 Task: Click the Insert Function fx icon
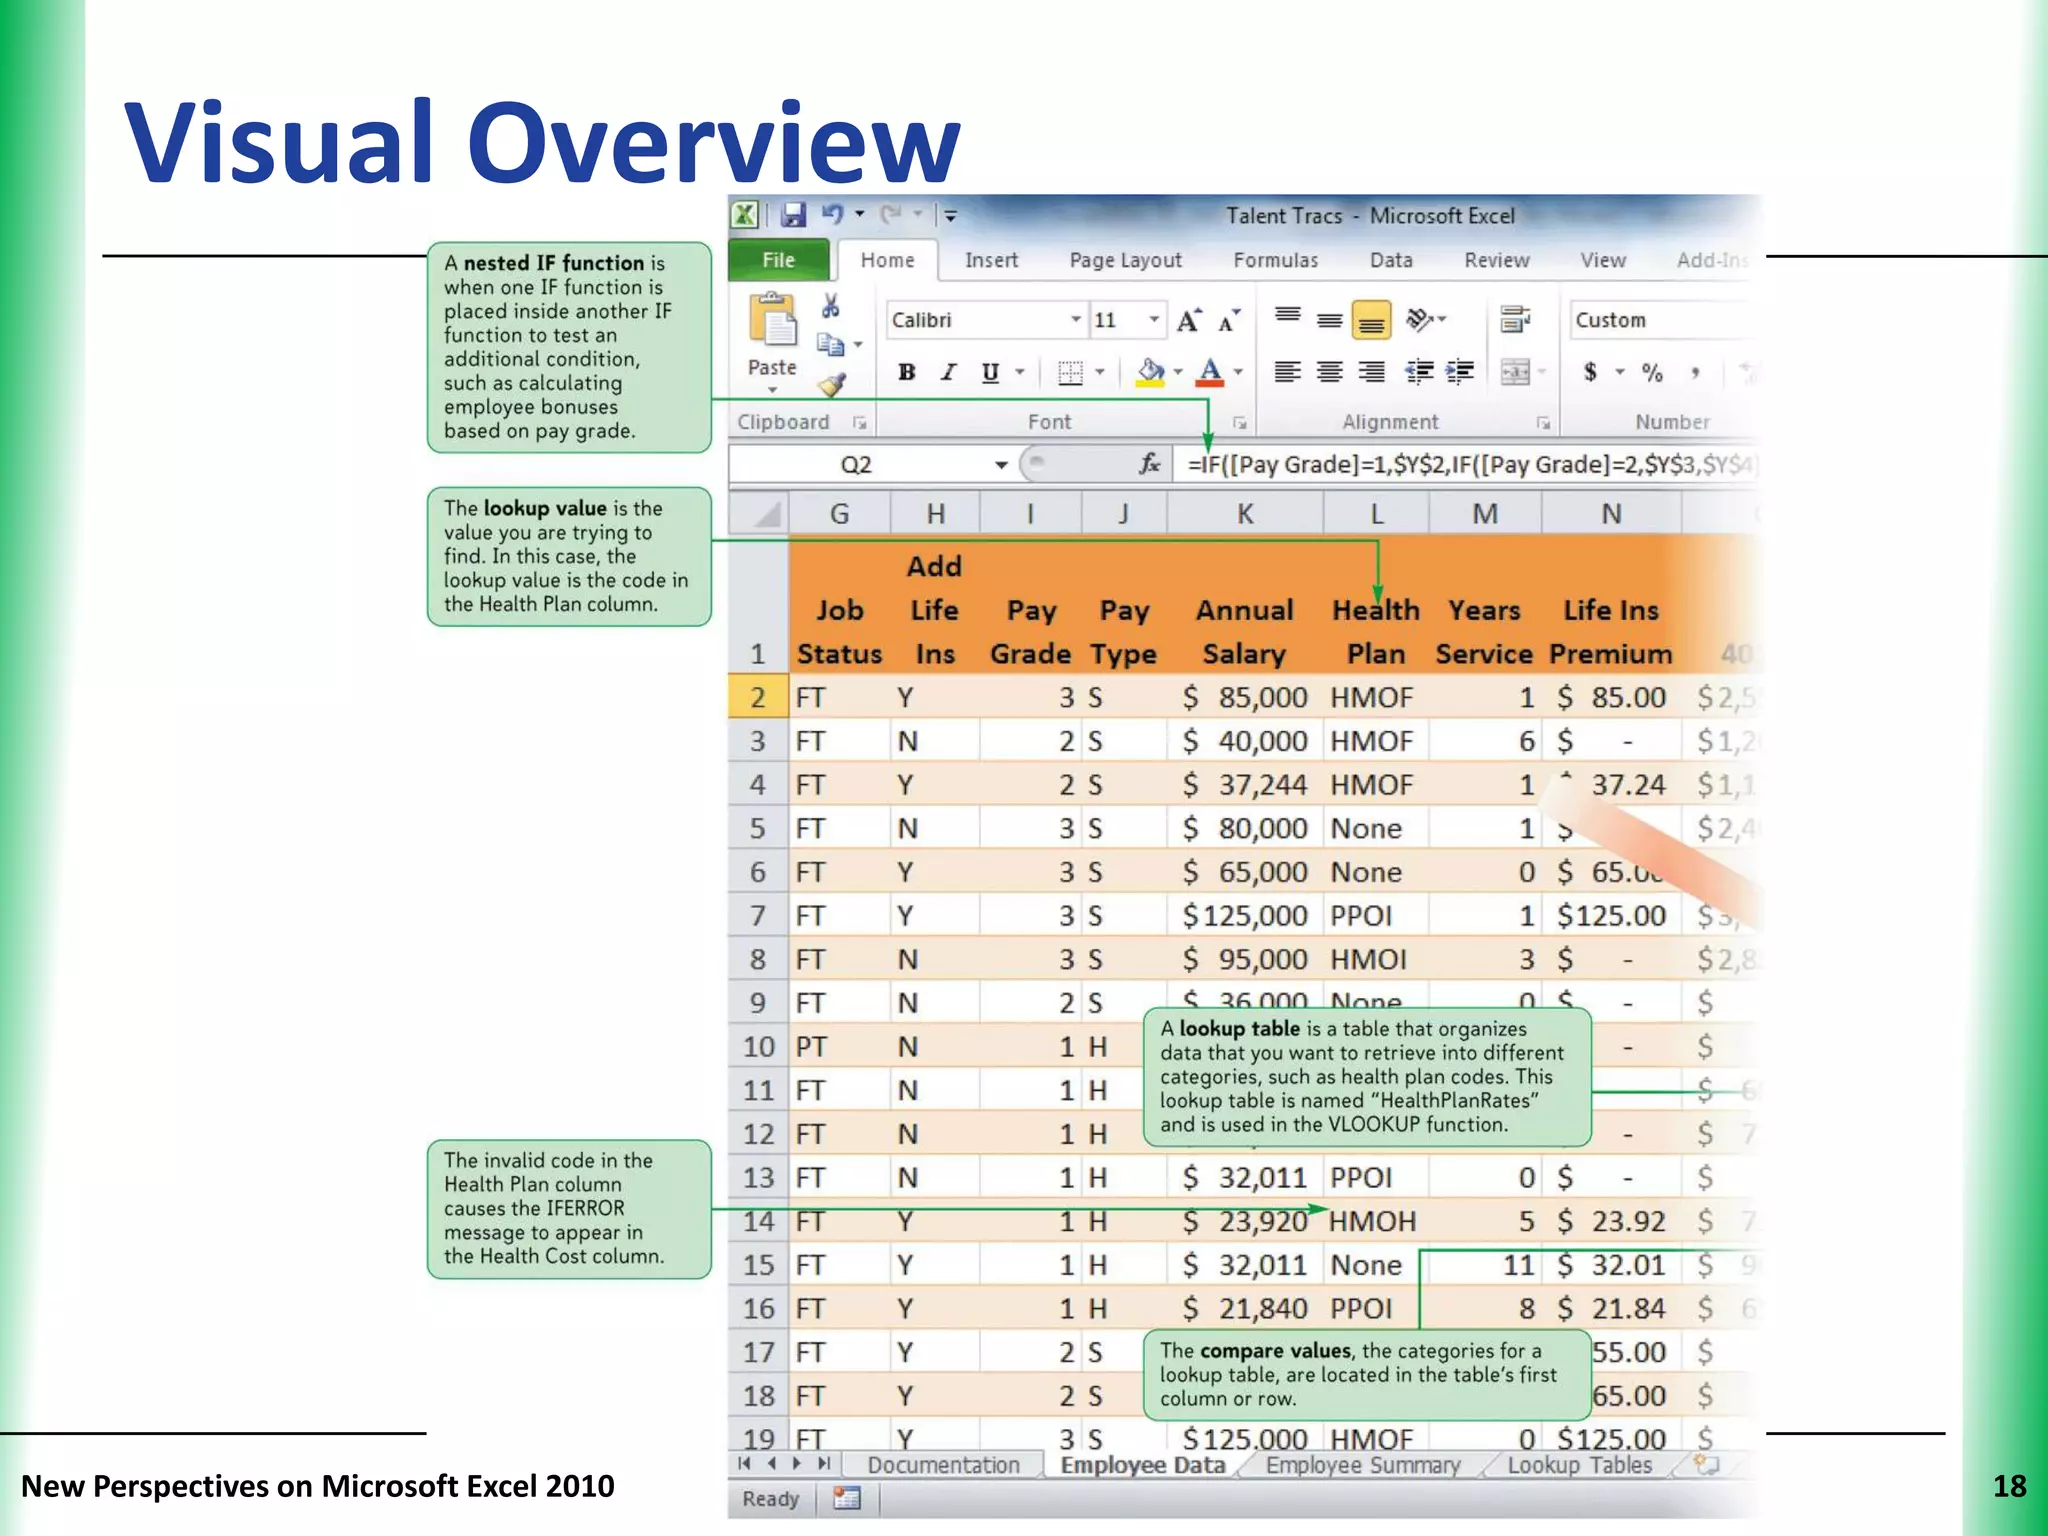pos(1150,464)
